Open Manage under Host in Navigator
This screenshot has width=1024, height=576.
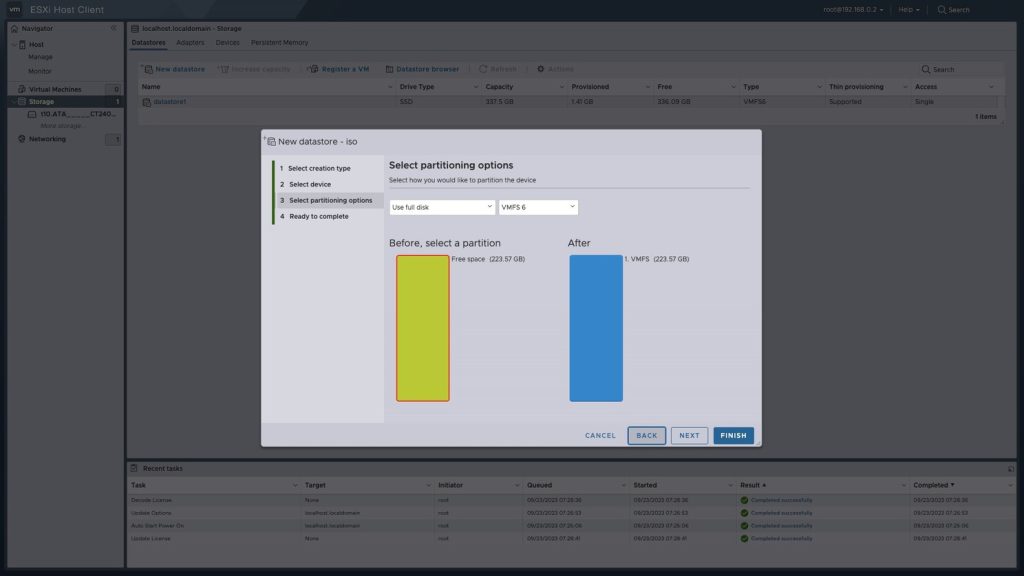(x=40, y=57)
